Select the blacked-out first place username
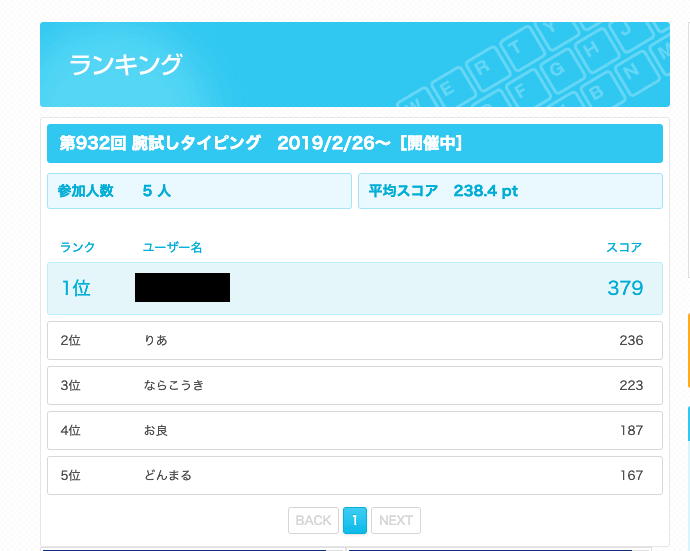690x551 pixels. coord(182,288)
